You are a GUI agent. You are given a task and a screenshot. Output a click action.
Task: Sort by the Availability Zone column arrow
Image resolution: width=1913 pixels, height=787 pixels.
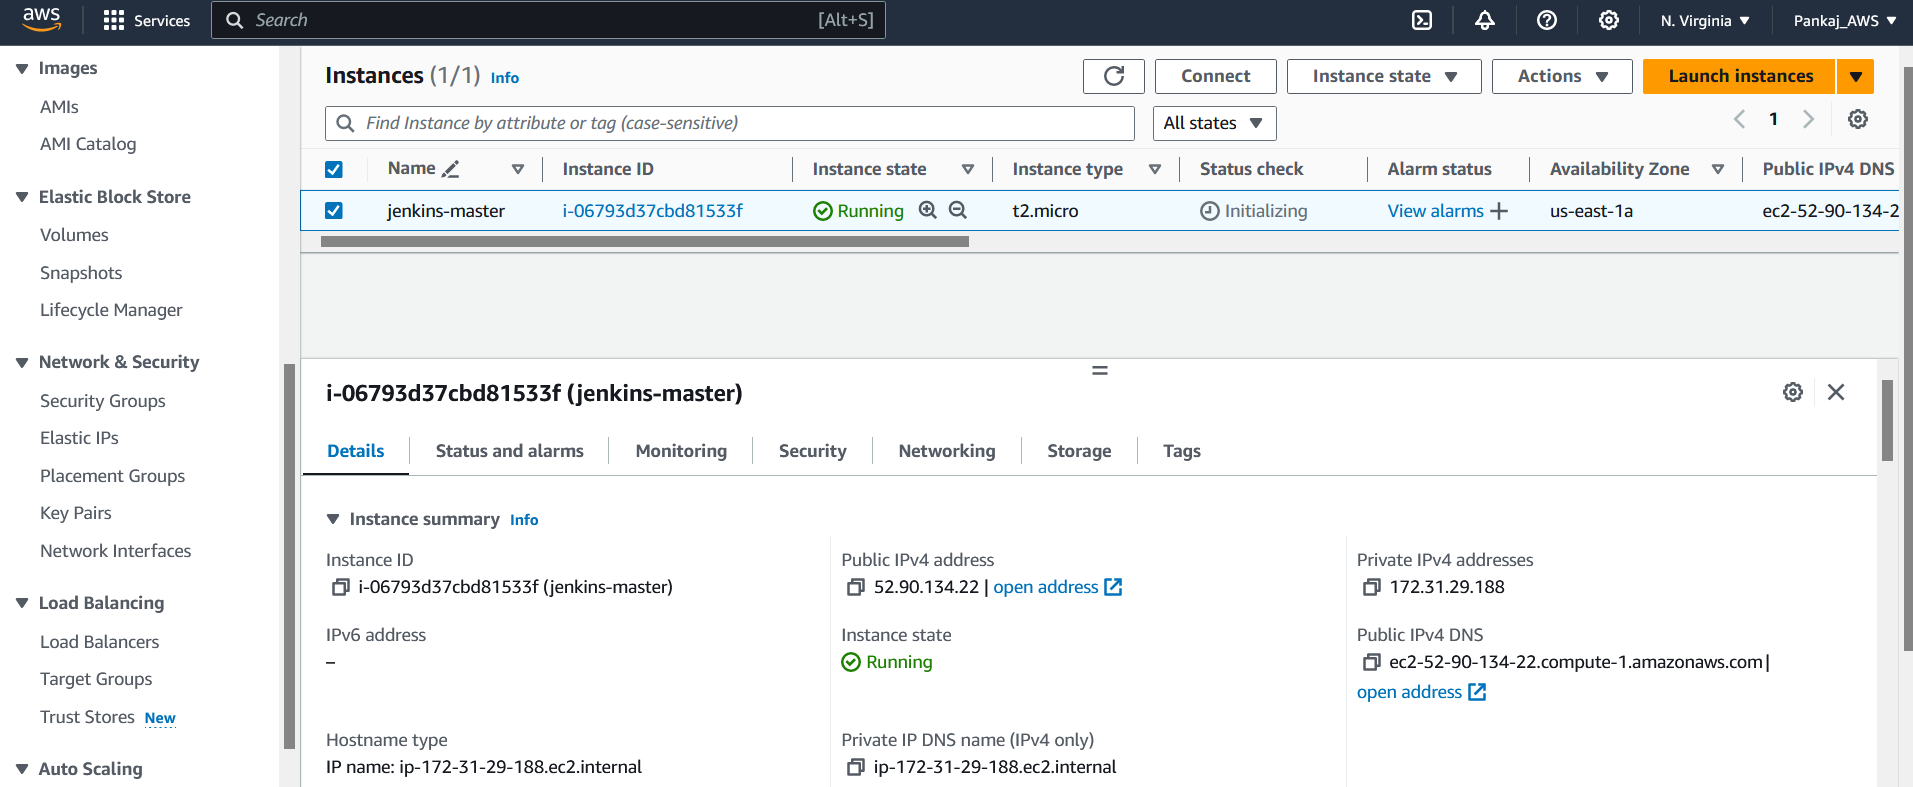[1718, 169]
